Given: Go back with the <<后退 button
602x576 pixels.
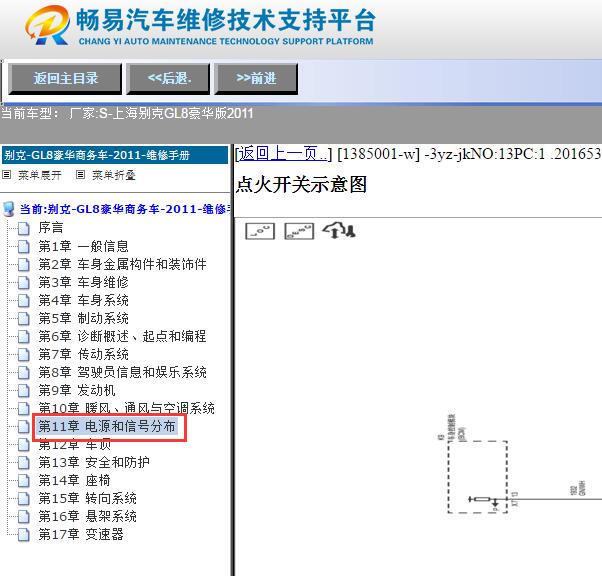Looking at the screenshot, I should point(168,79).
